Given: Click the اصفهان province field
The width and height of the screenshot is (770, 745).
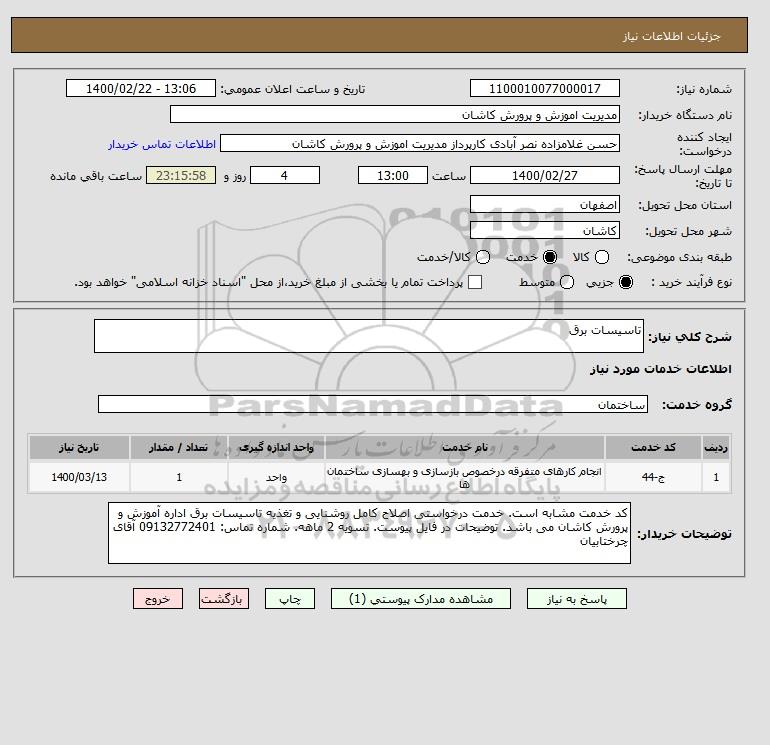Looking at the screenshot, I should tap(545, 204).
